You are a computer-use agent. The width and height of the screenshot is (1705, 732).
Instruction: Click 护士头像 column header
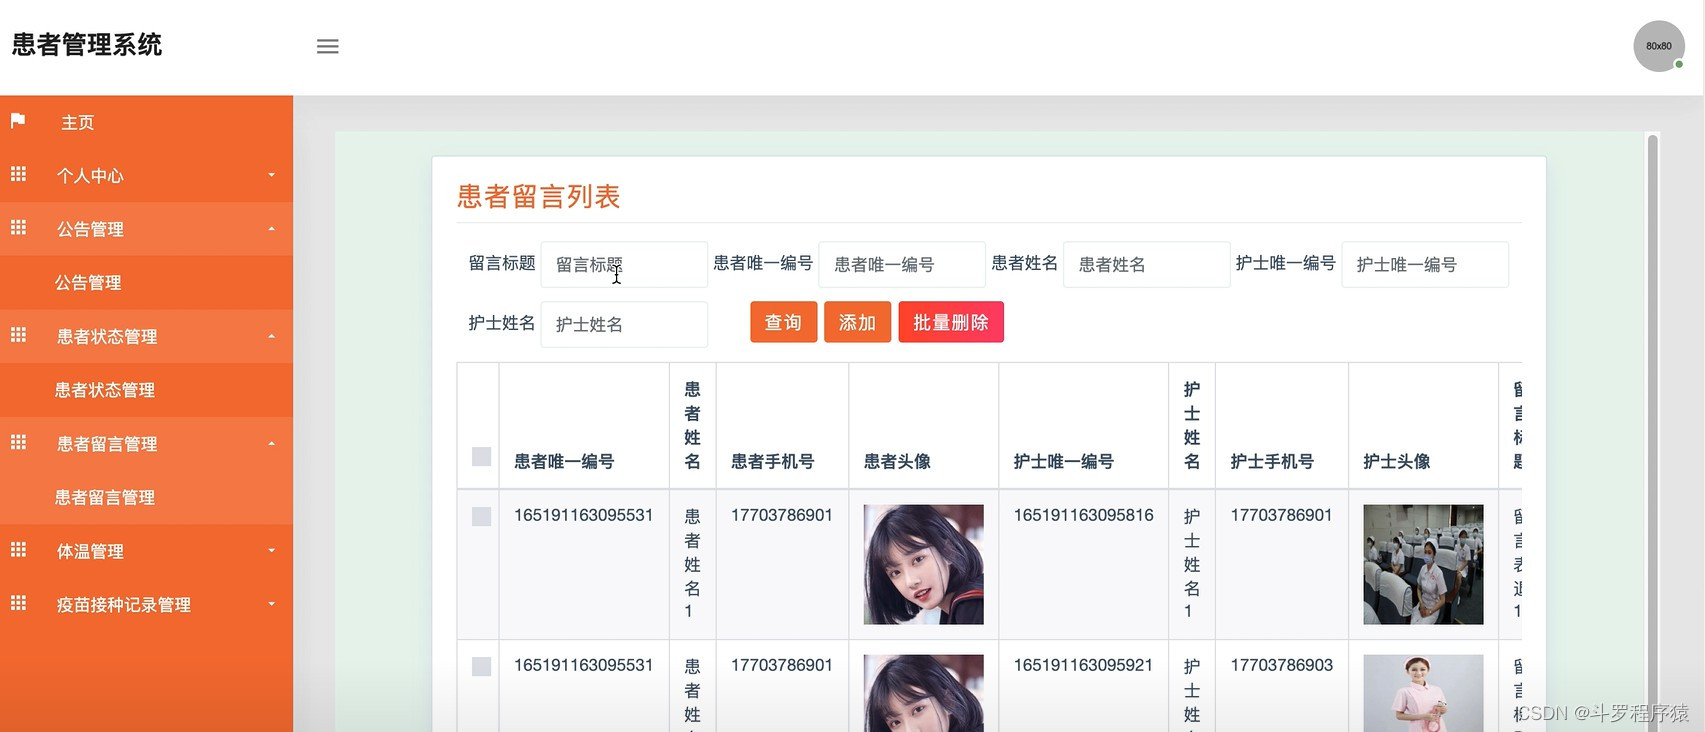(1397, 461)
